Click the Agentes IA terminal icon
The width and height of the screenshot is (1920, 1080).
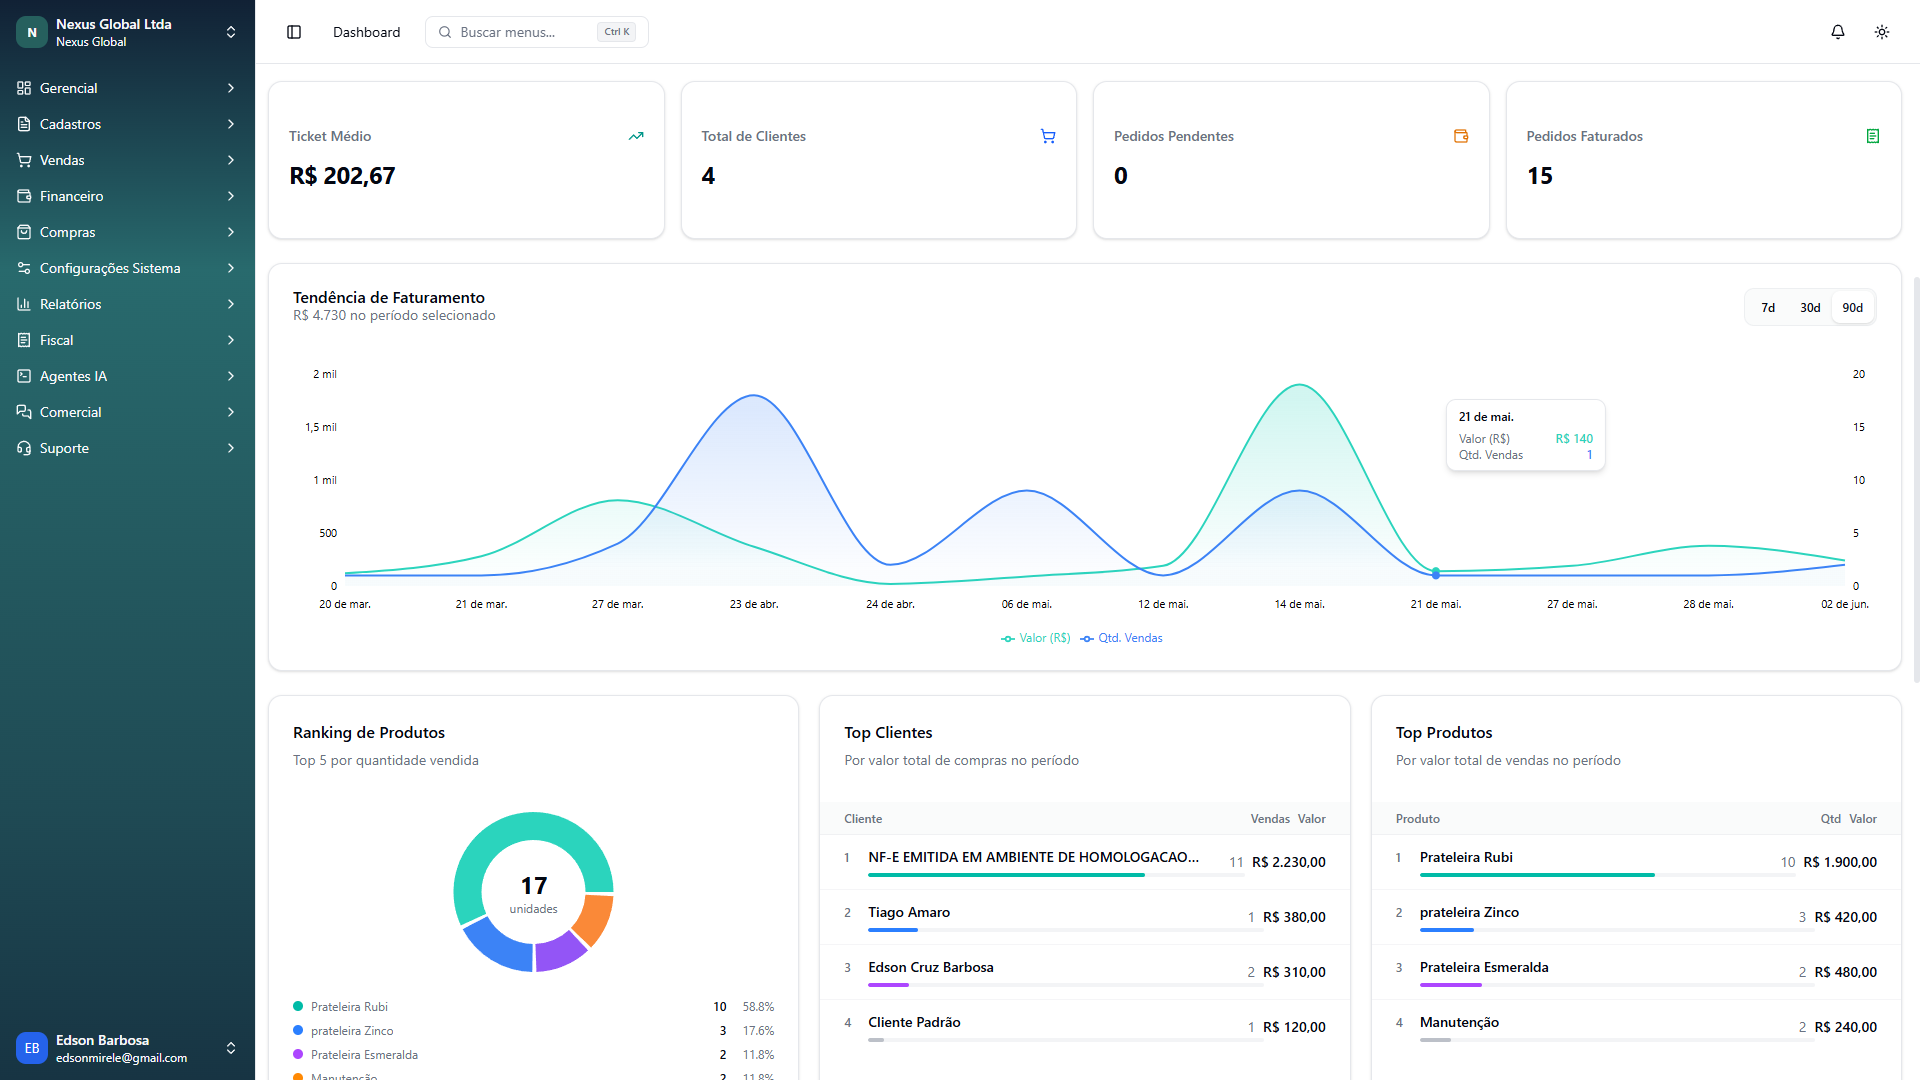(x=24, y=376)
